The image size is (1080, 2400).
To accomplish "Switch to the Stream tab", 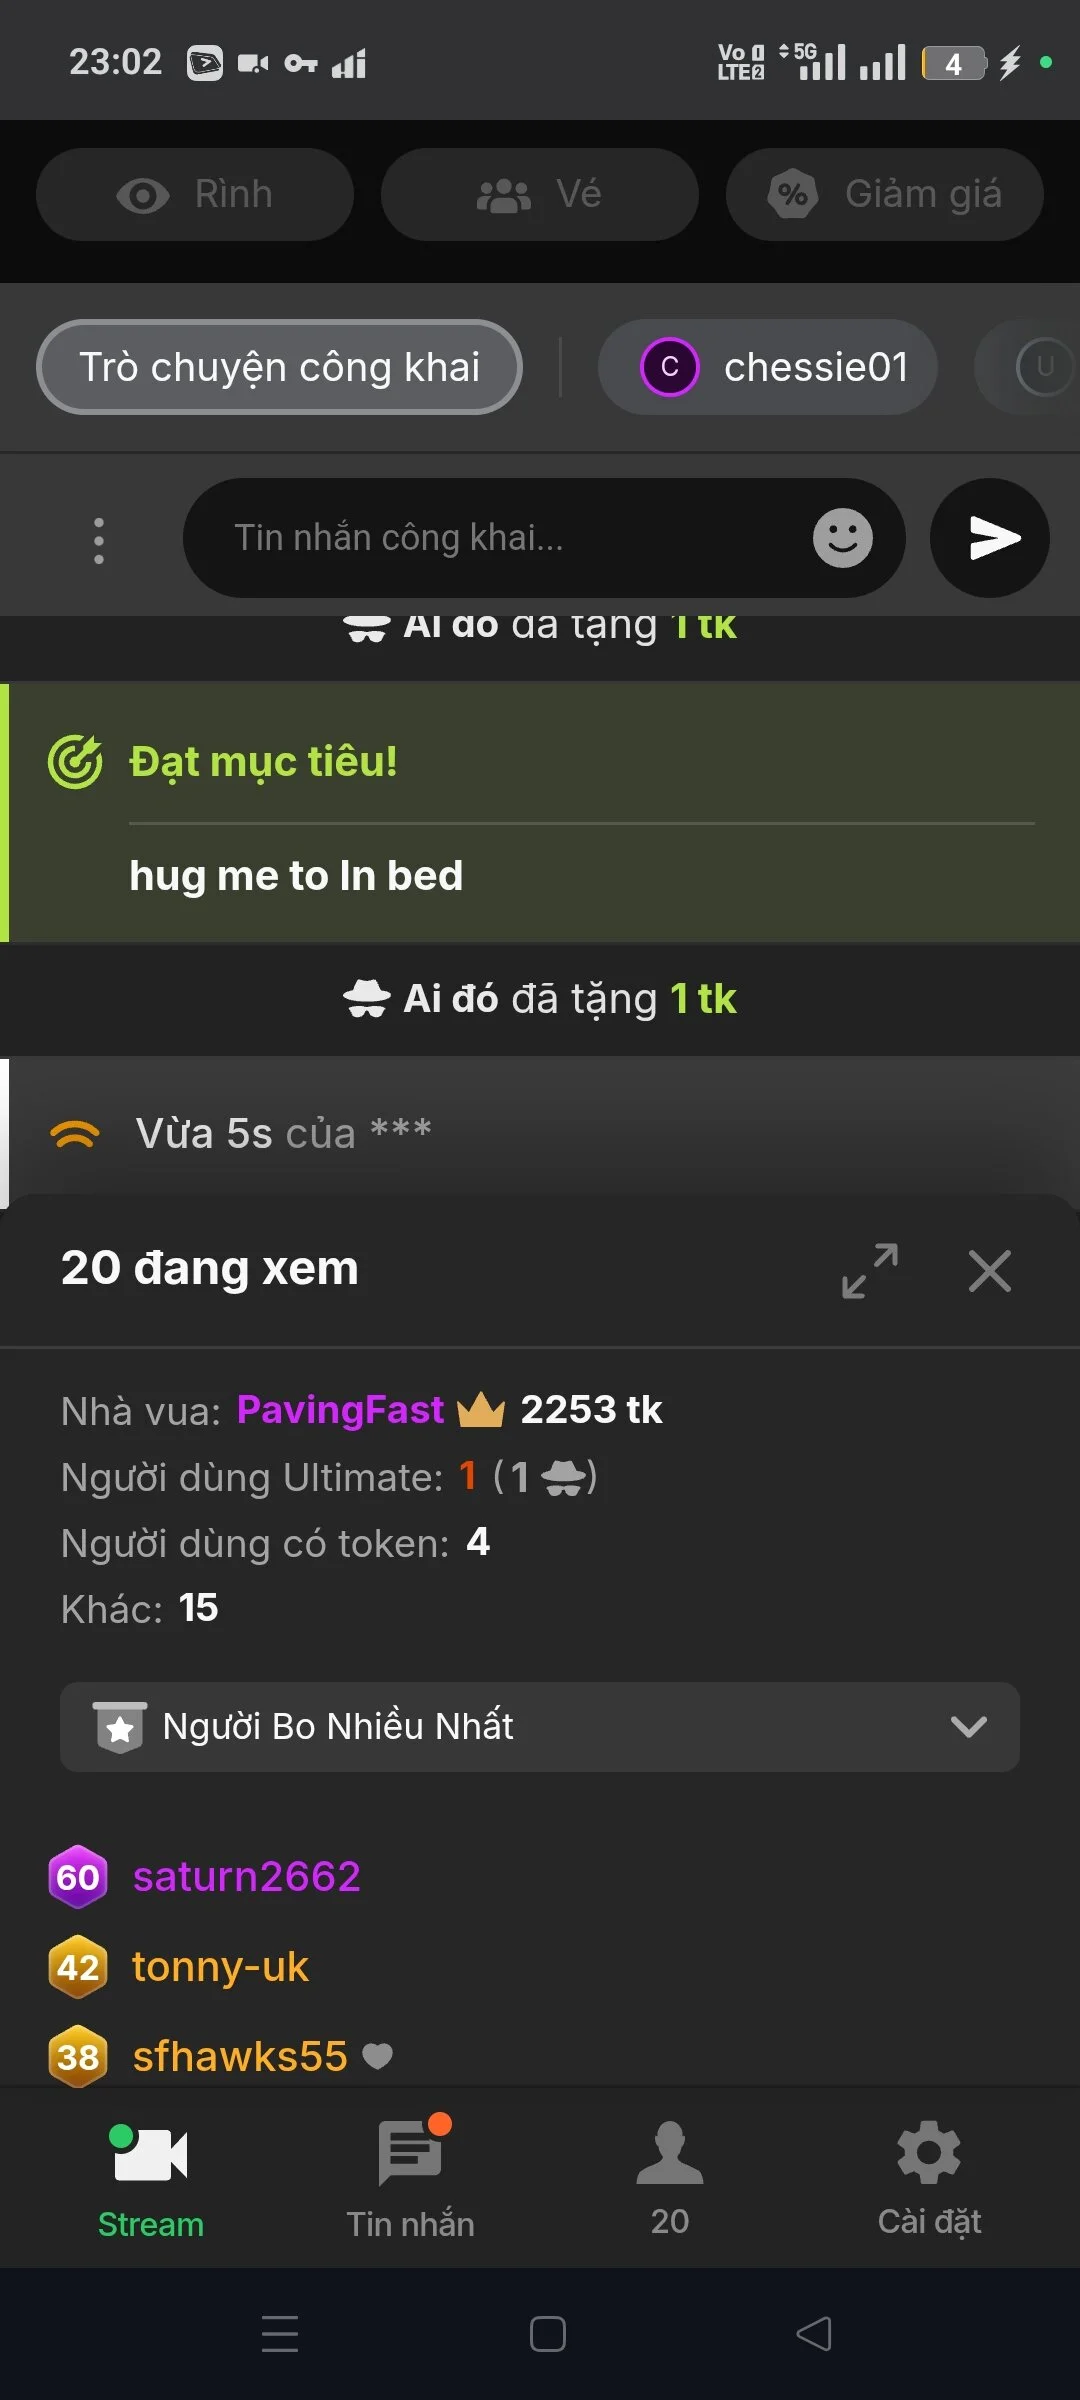I will pos(150,2180).
